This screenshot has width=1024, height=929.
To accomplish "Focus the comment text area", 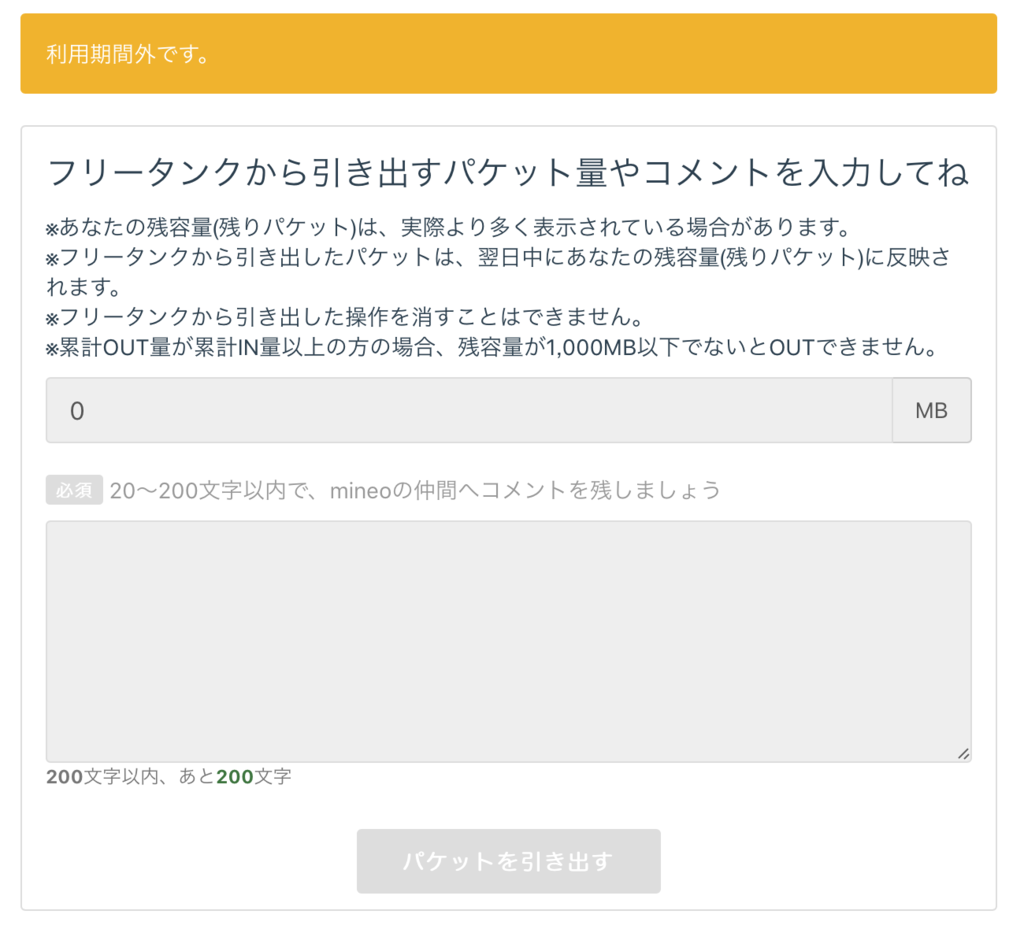I will click(x=509, y=641).
